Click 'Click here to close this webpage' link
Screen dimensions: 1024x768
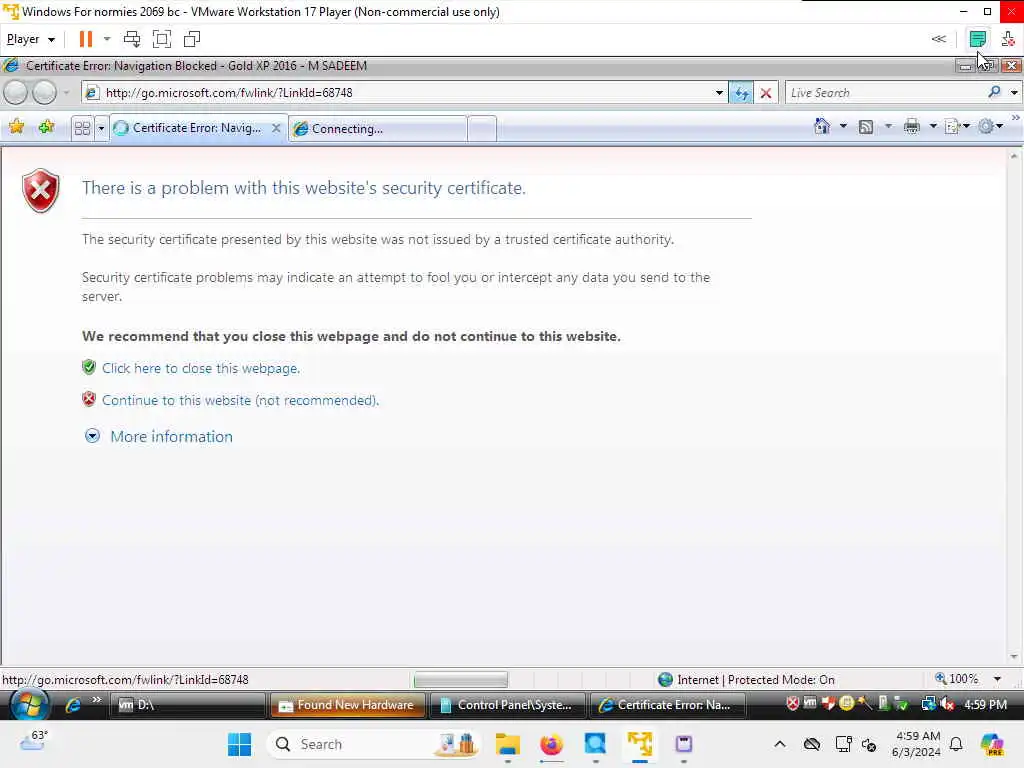point(201,368)
